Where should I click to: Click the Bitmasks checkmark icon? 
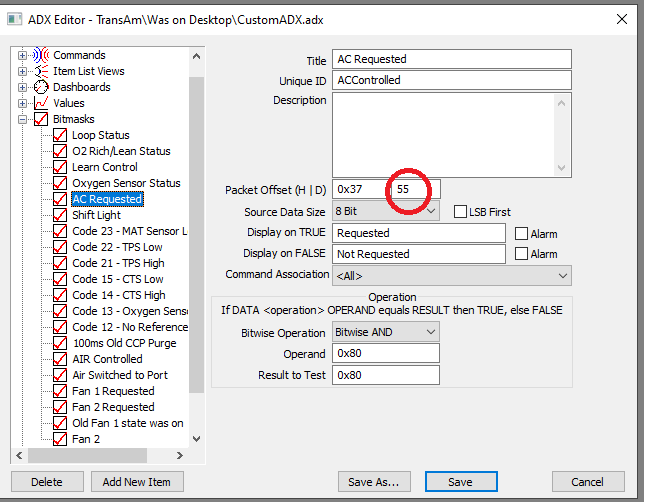[41, 119]
